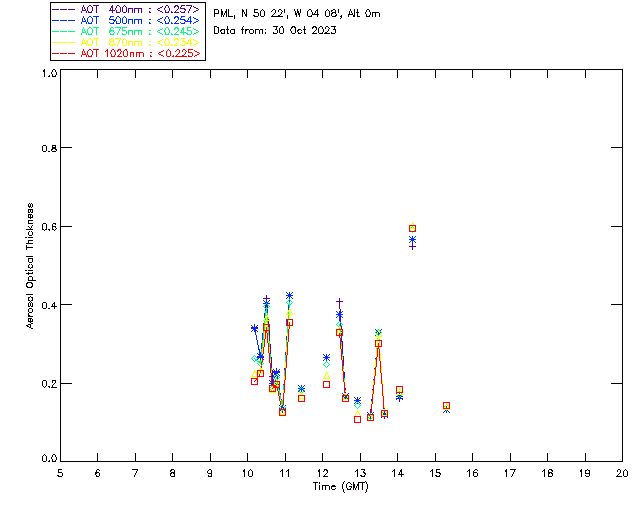Click the x-axis tick label 10
The height and width of the screenshot is (512, 640).
click(248, 474)
